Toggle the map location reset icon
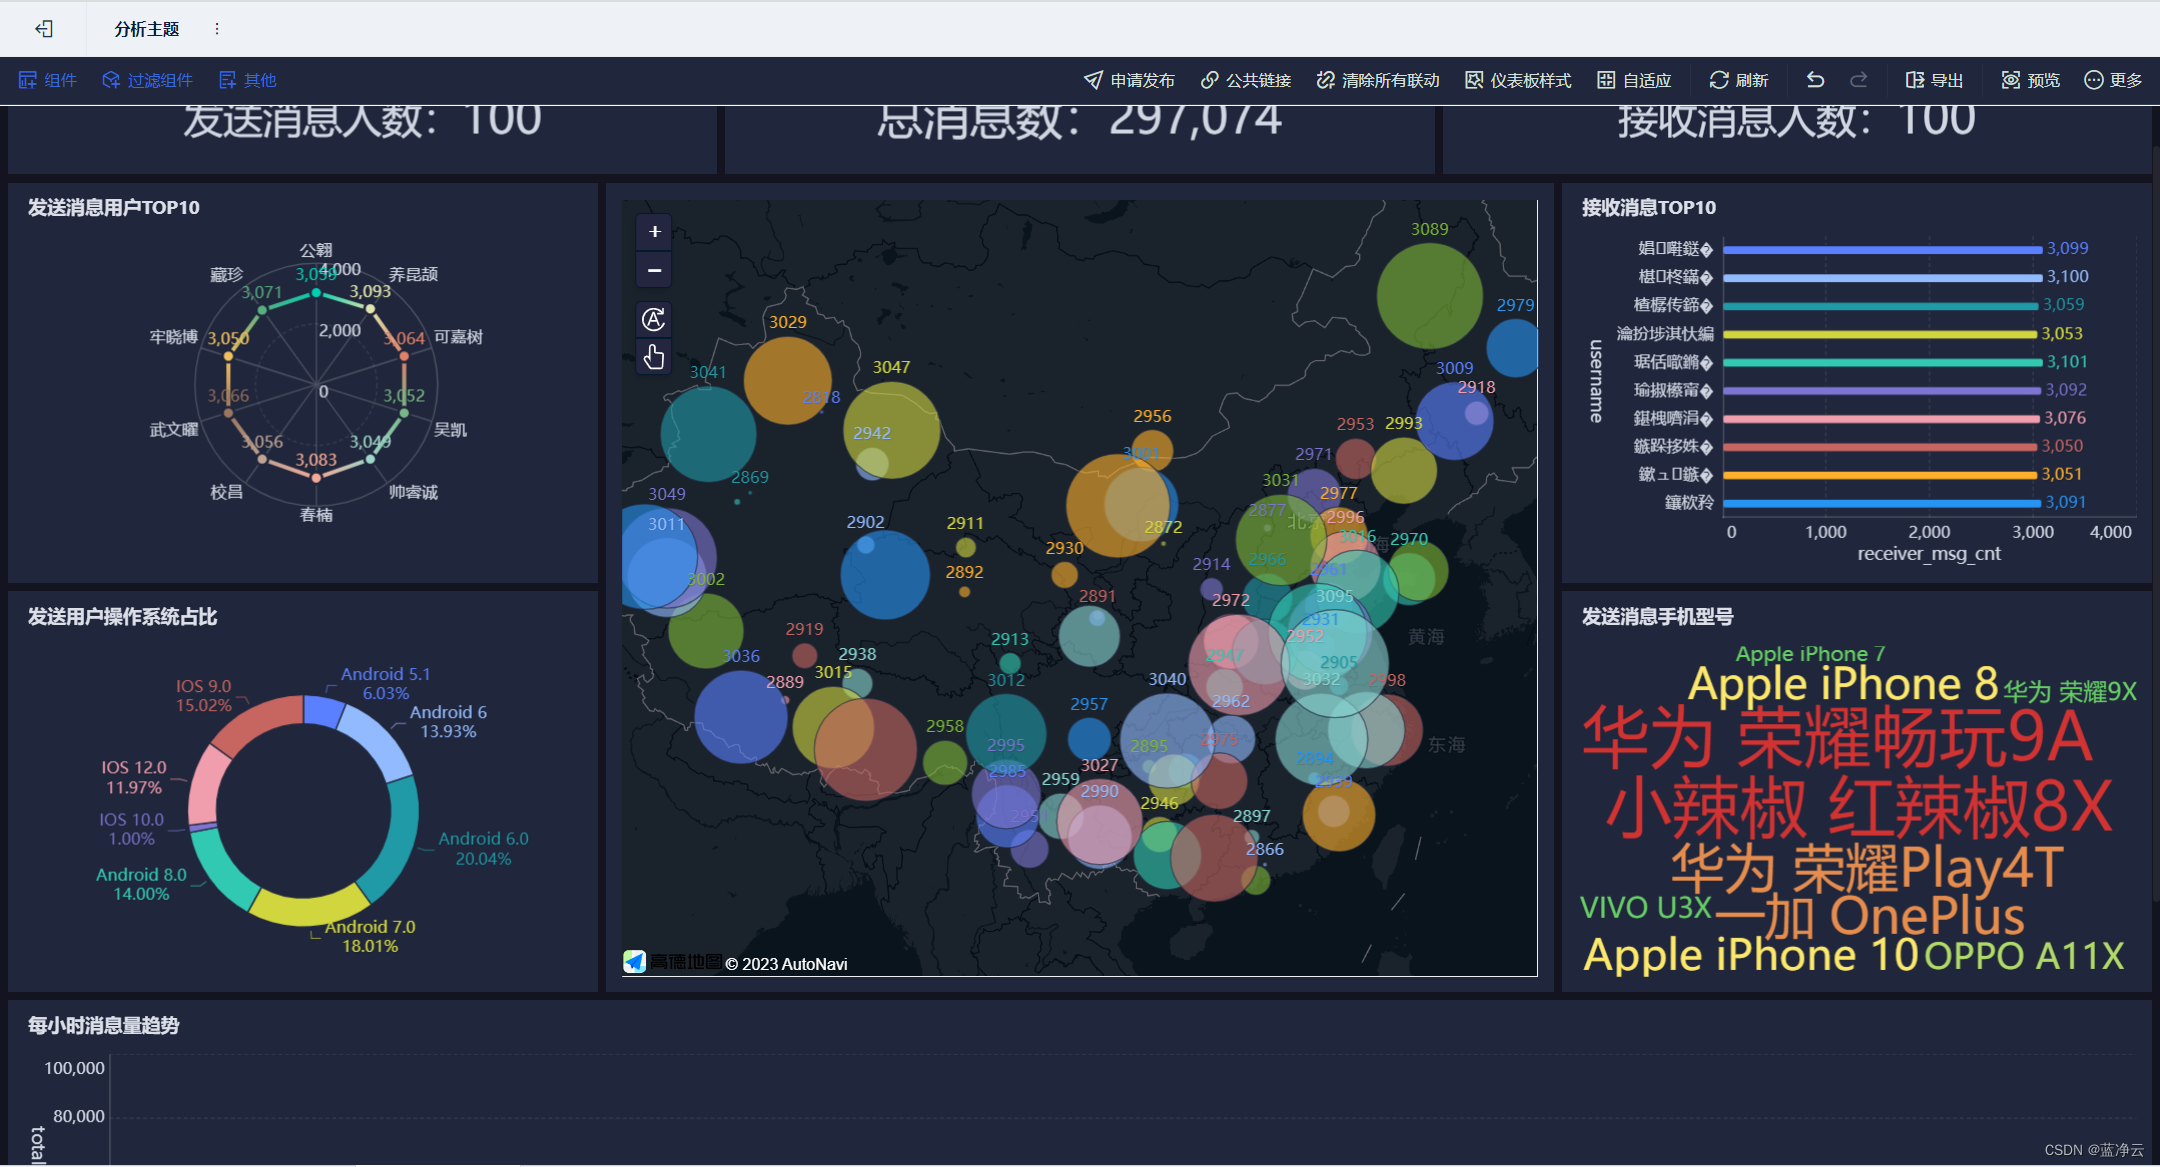The image size is (2160, 1167). [652, 318]
